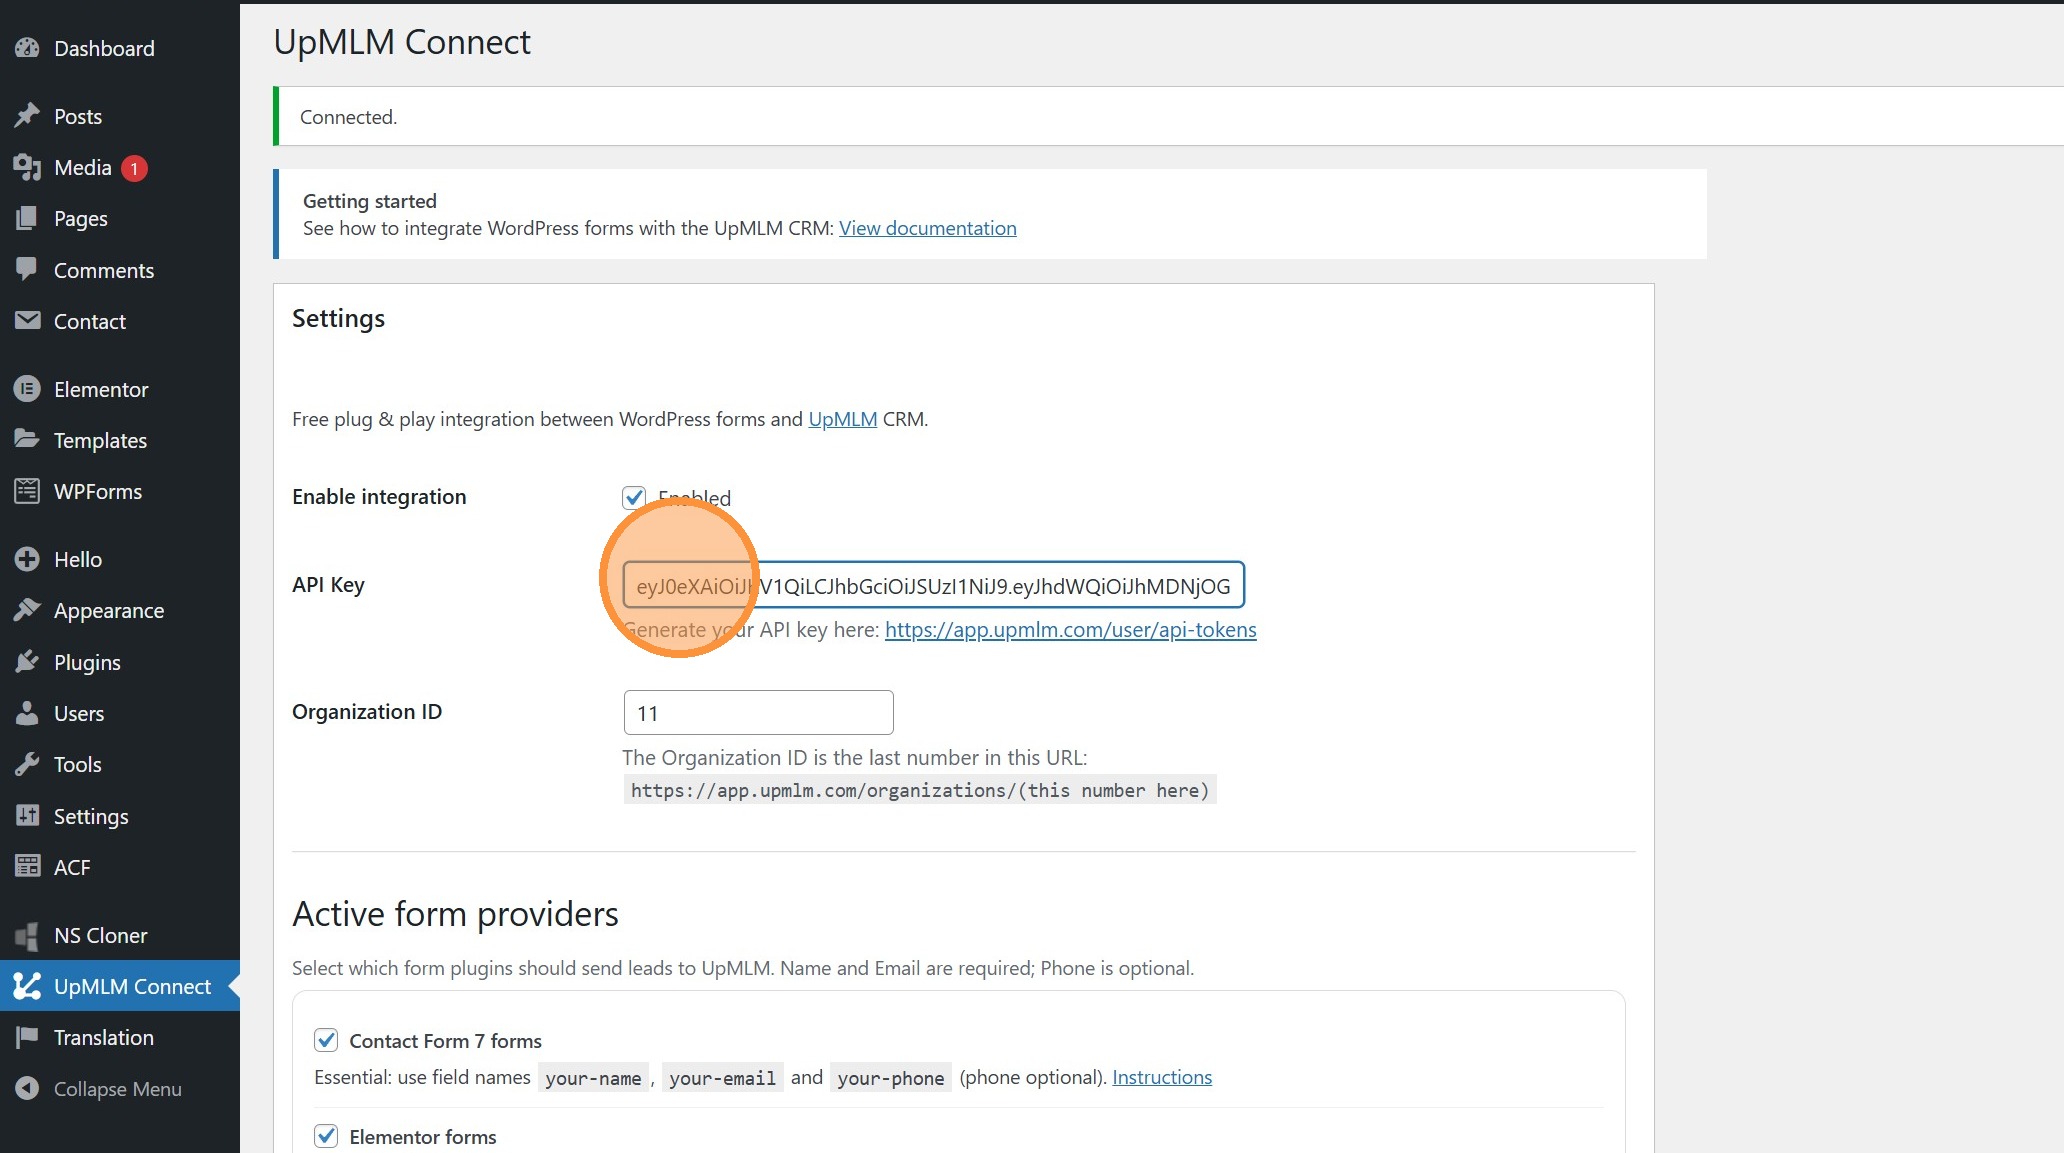Click the Organization ID input field
This screenshot has width=2064, height=1153.
(x=758, y=713)
